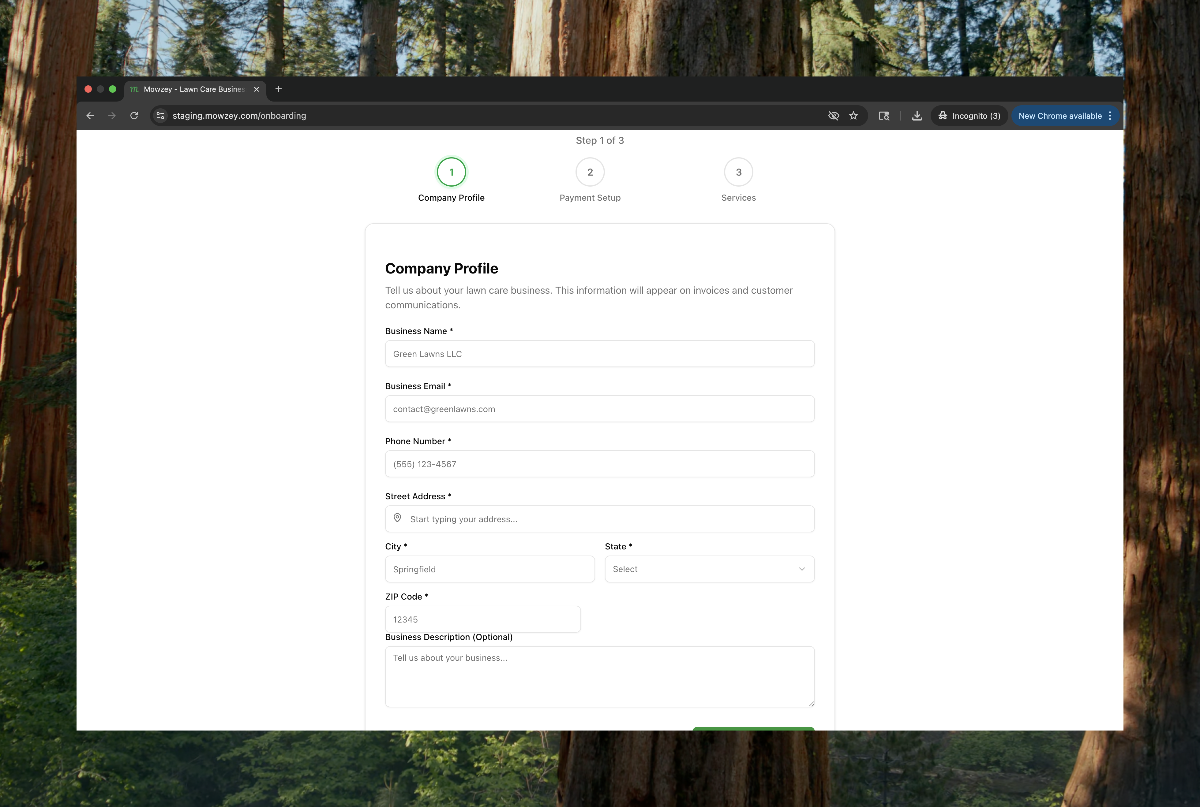The height and width of the screenshot is (807, 1200).
Task: Bookmark this page with the star icon
Action: [x=853, y=116]
